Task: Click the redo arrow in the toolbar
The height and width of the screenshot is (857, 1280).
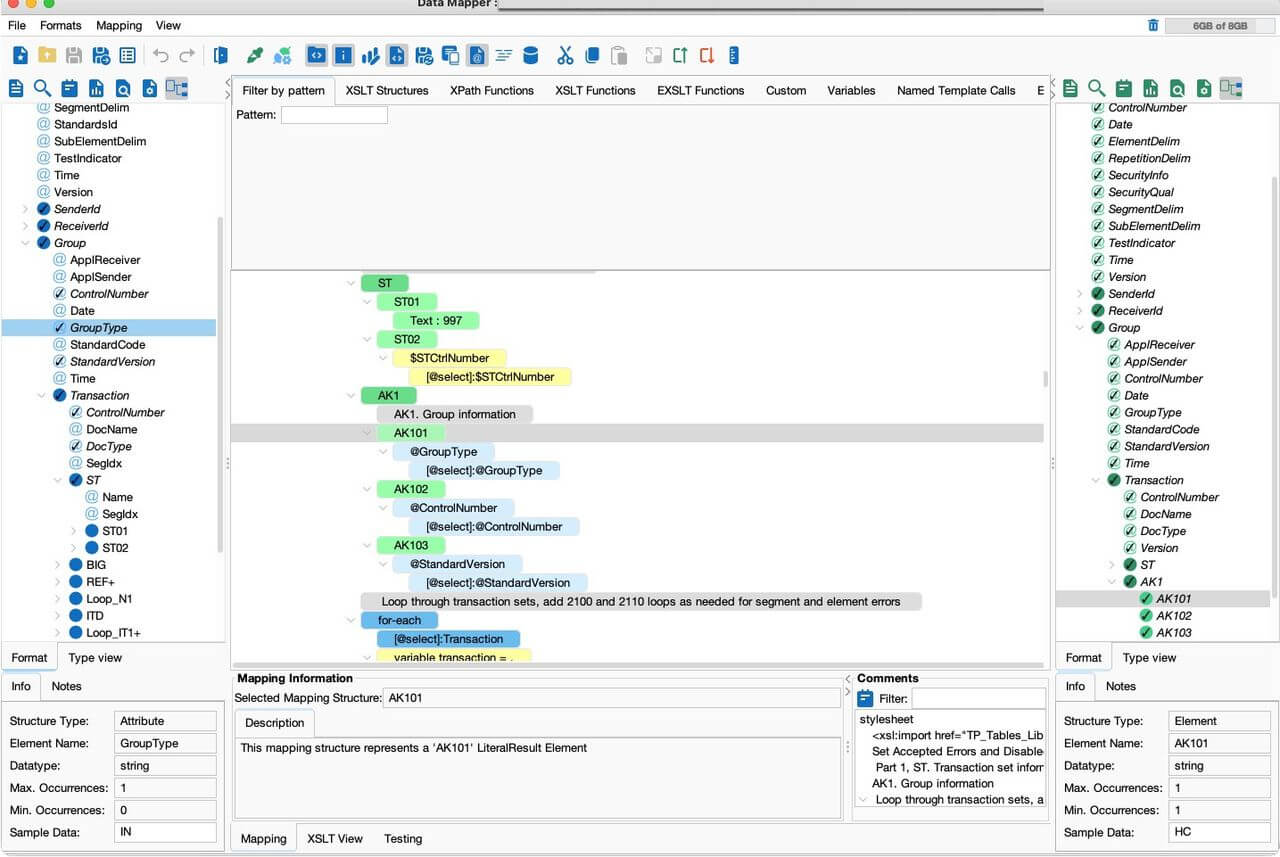Action: click(187, 55)
